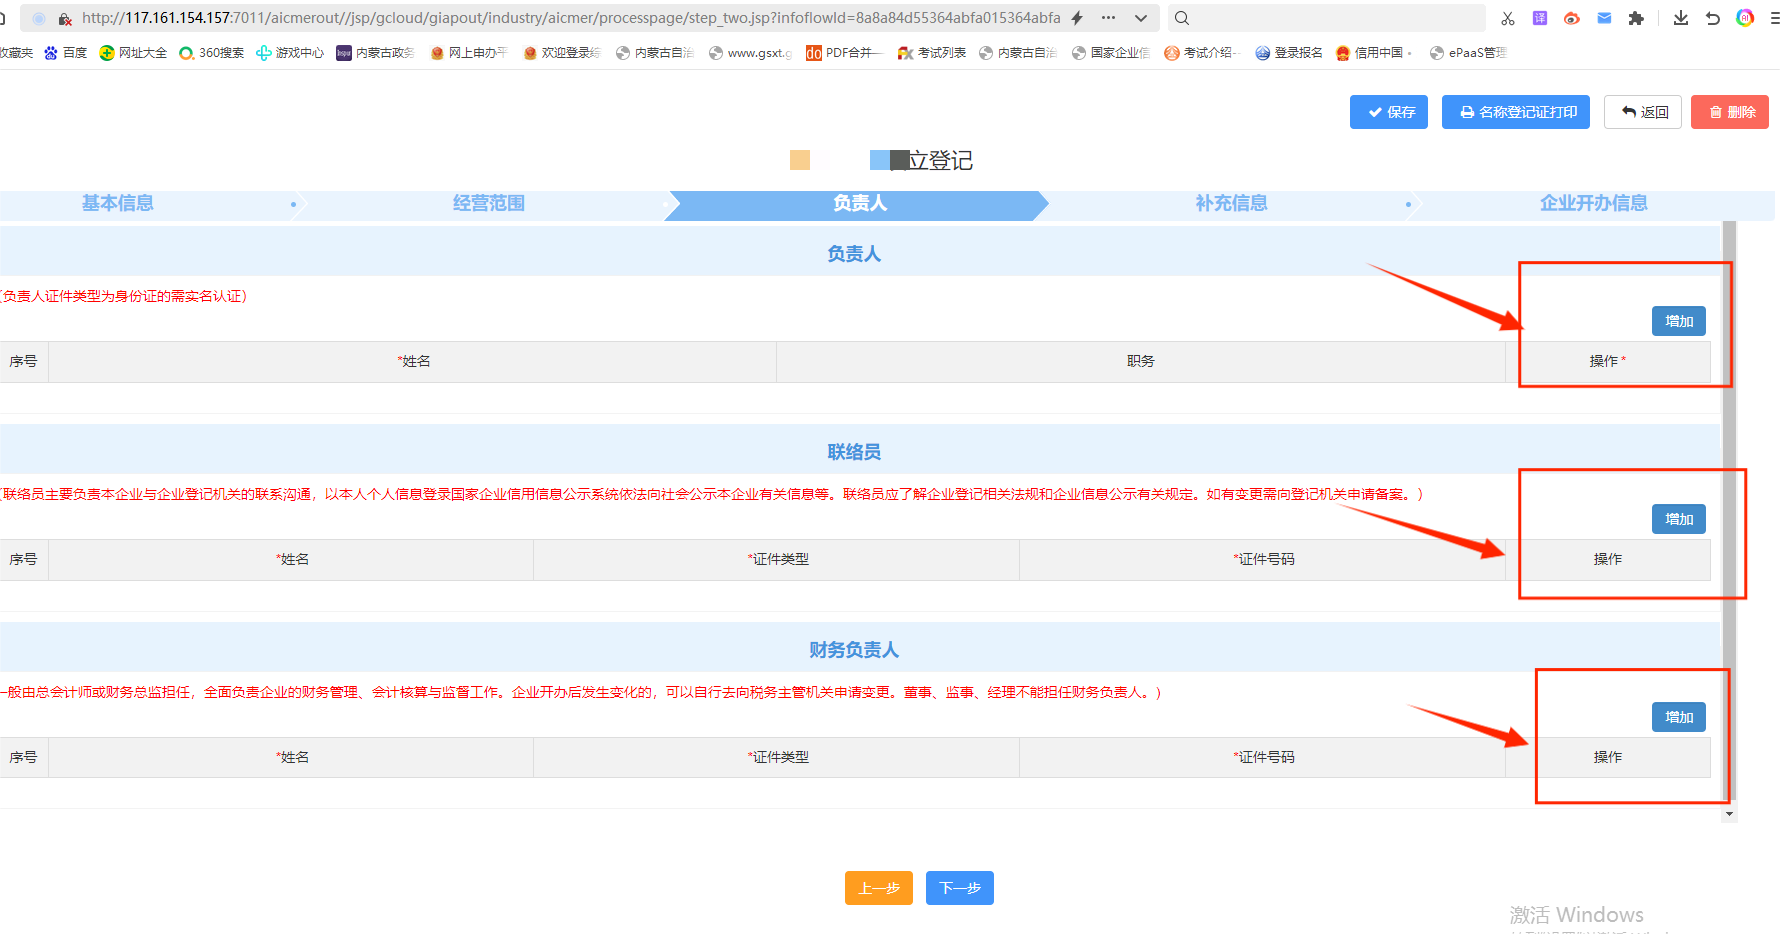This screenshot has width=1780, height=934.
Task: Click 增加 button in 联络员 section
Action: pos(1678,519)
